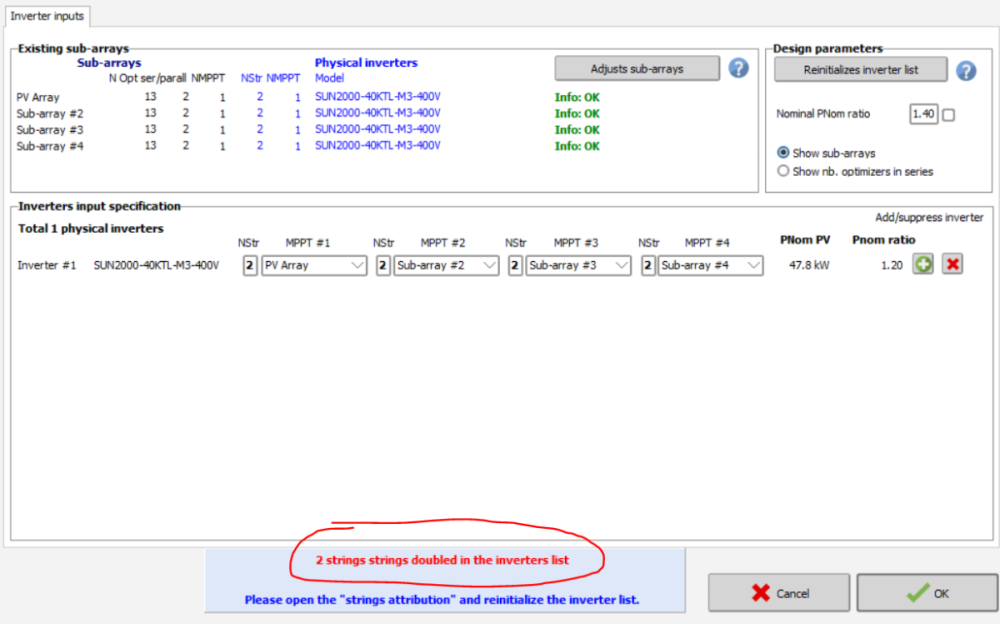This screenshot has height=624, width=1000.
Task: Open help icon beside Reinitializes inverter list
Action: (x=966, y=70)
